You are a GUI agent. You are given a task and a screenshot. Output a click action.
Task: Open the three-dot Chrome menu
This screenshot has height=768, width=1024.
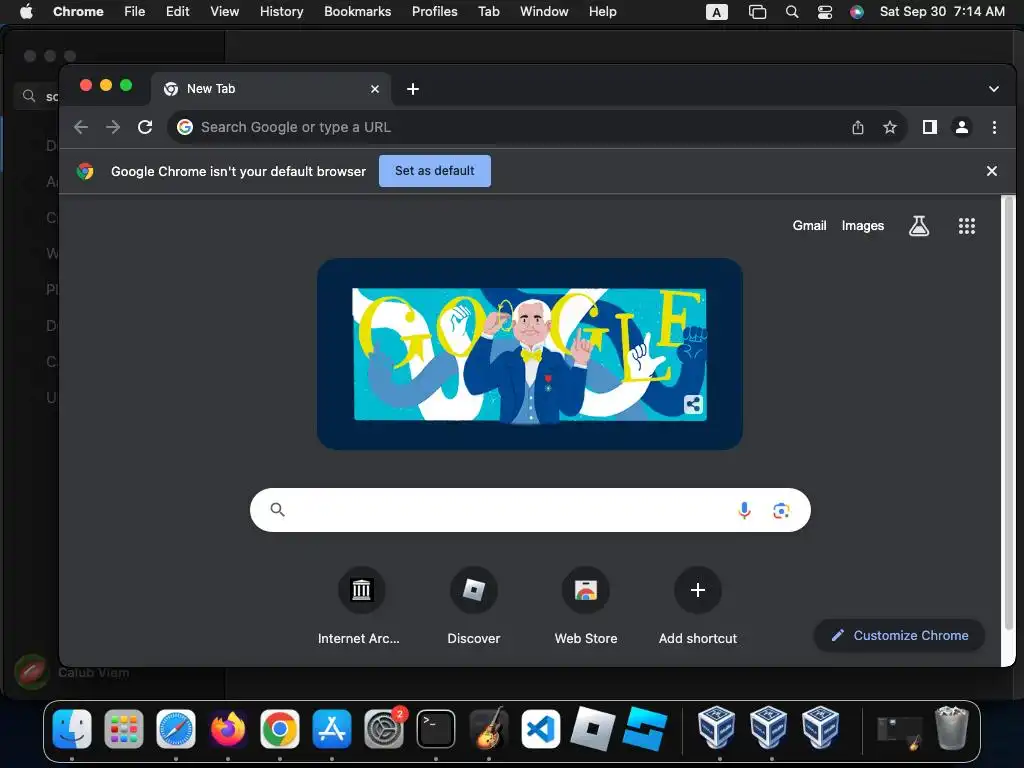pos(994,127)
